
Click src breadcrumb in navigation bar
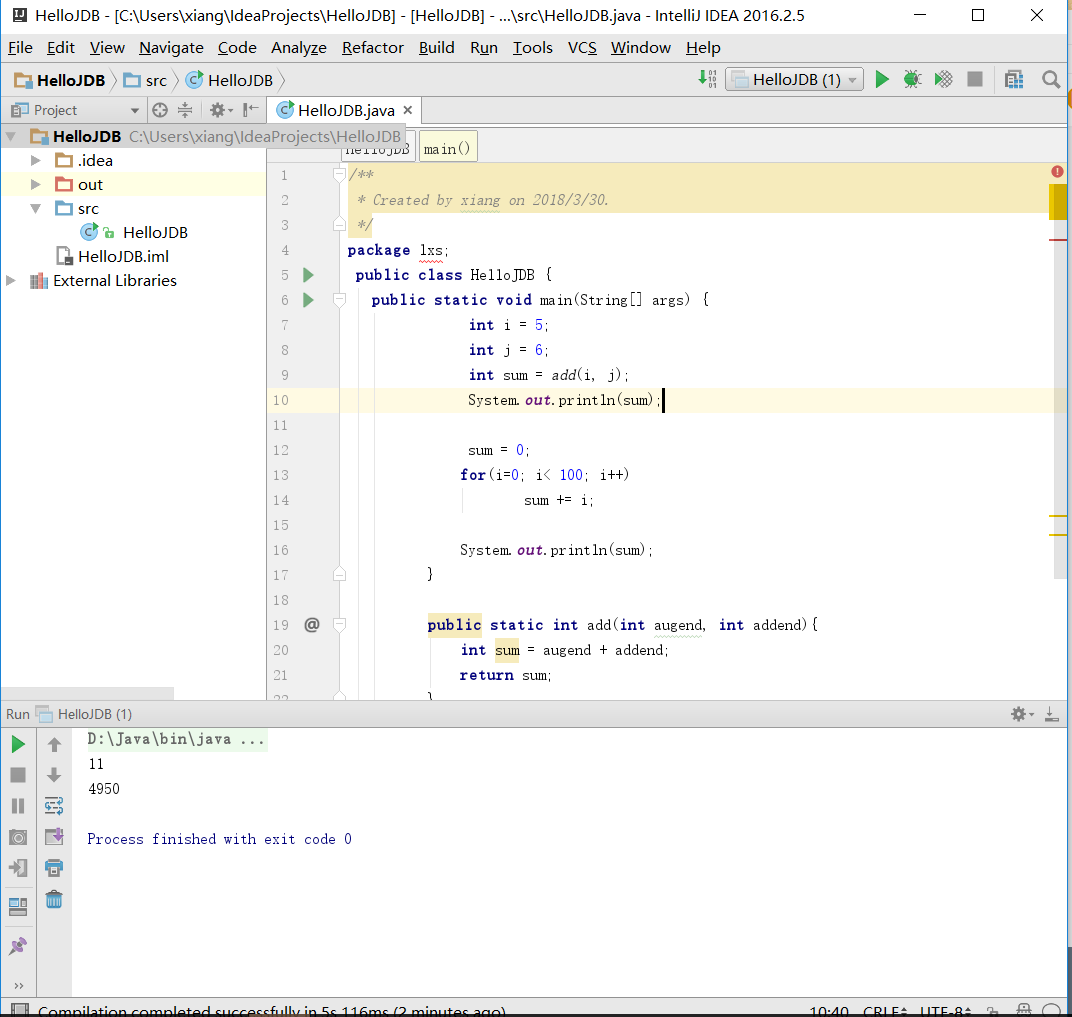146,80
